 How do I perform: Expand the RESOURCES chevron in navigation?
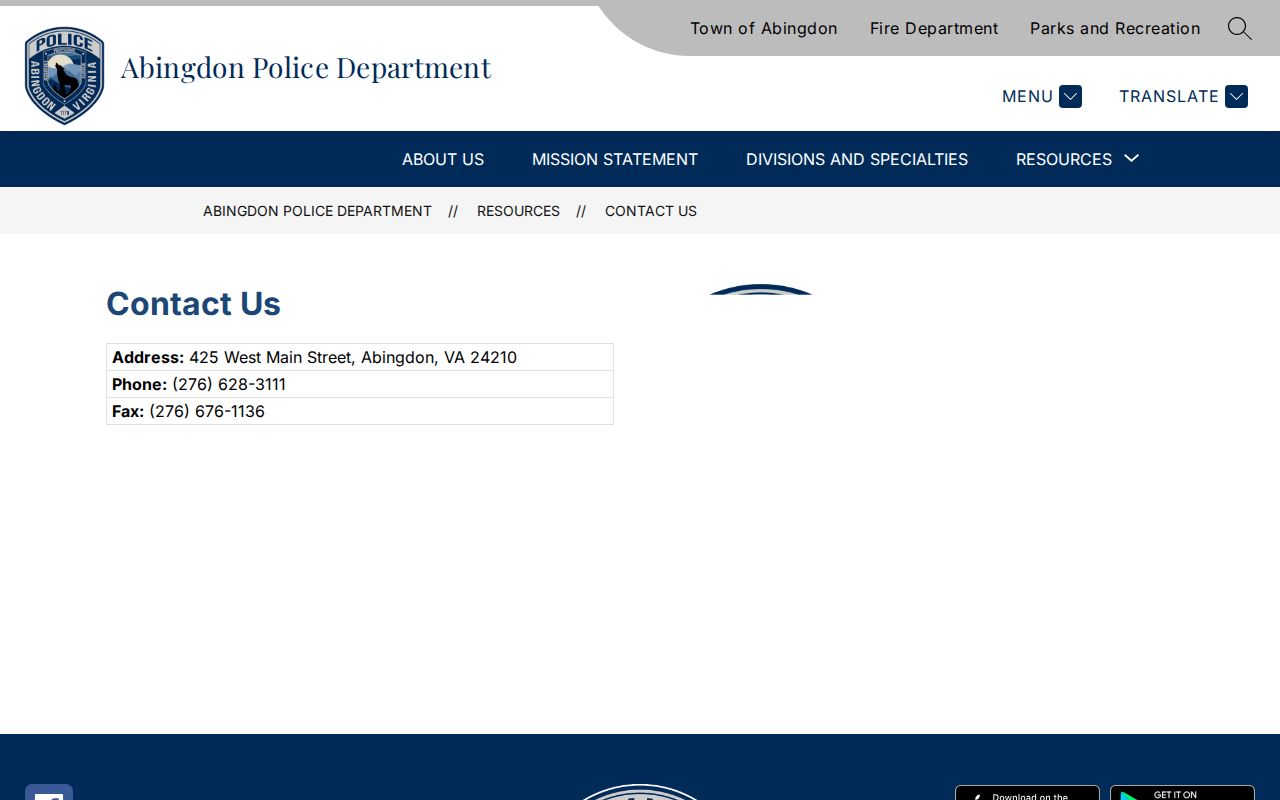pos(1132,158)
